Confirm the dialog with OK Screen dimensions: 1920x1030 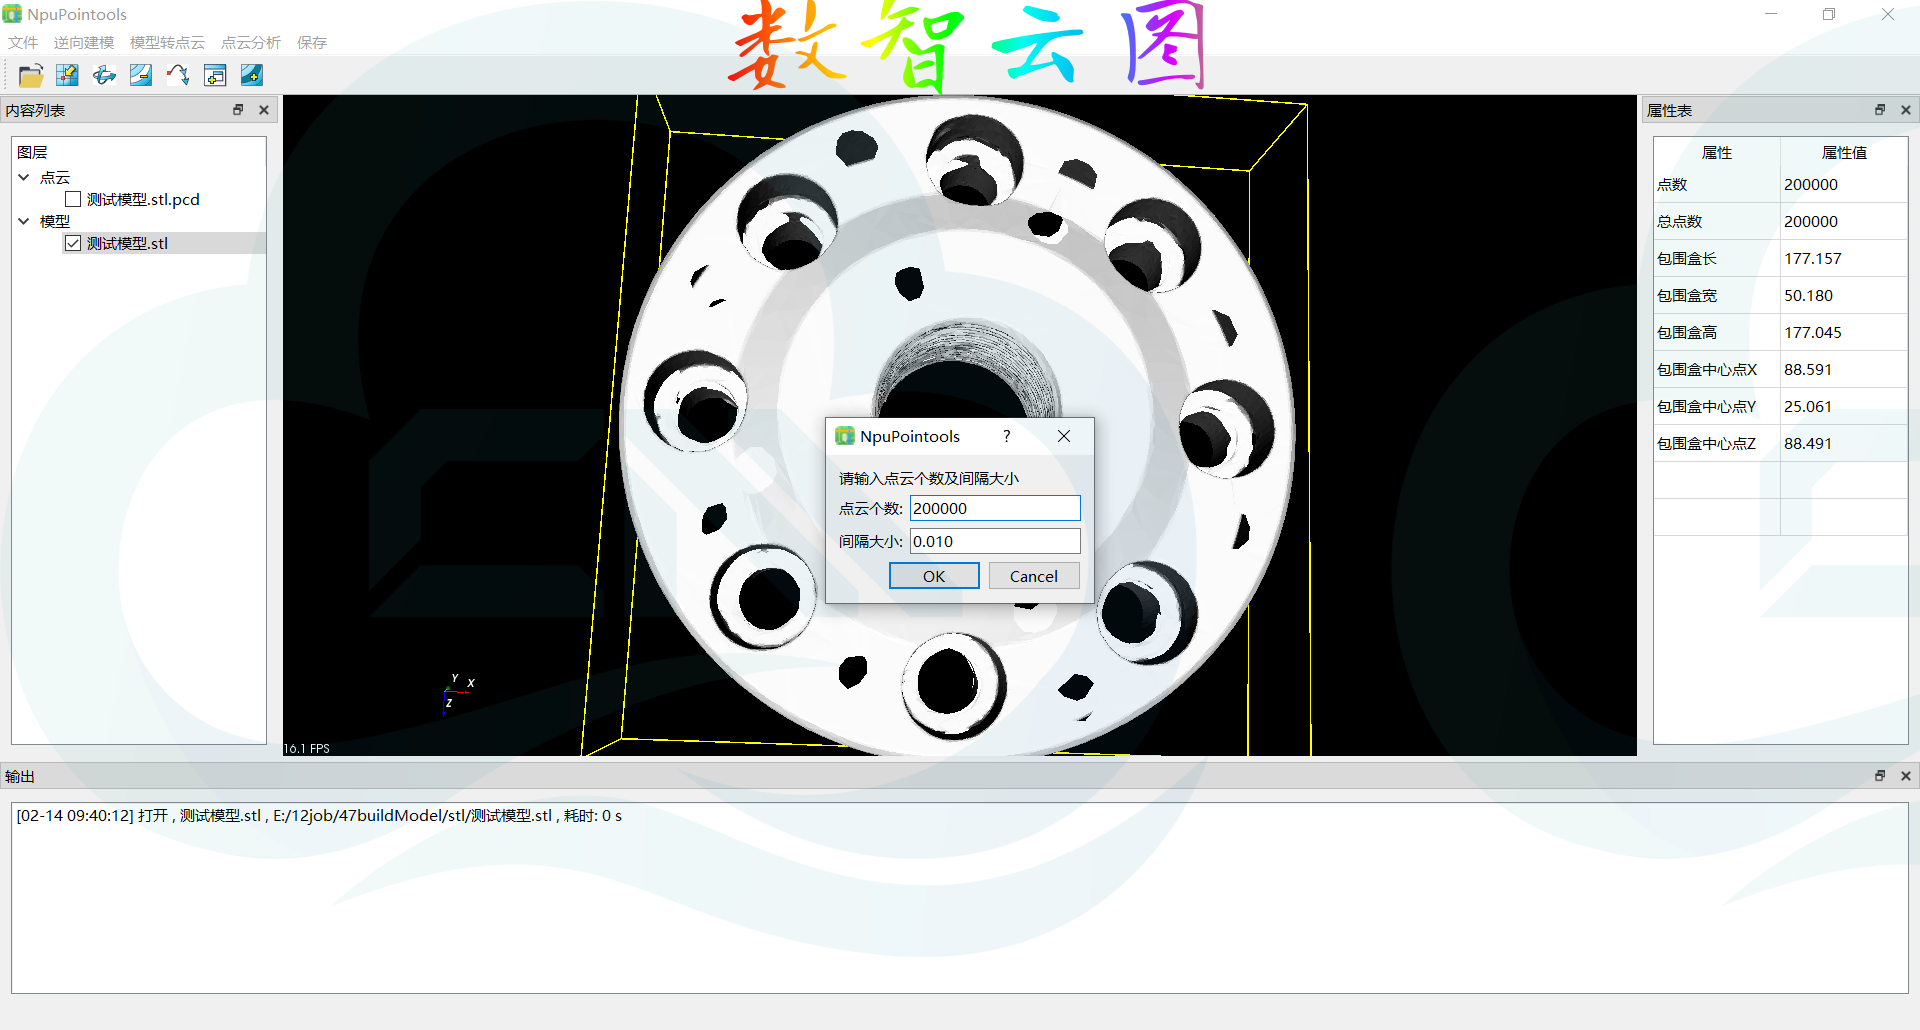point(933,576)
